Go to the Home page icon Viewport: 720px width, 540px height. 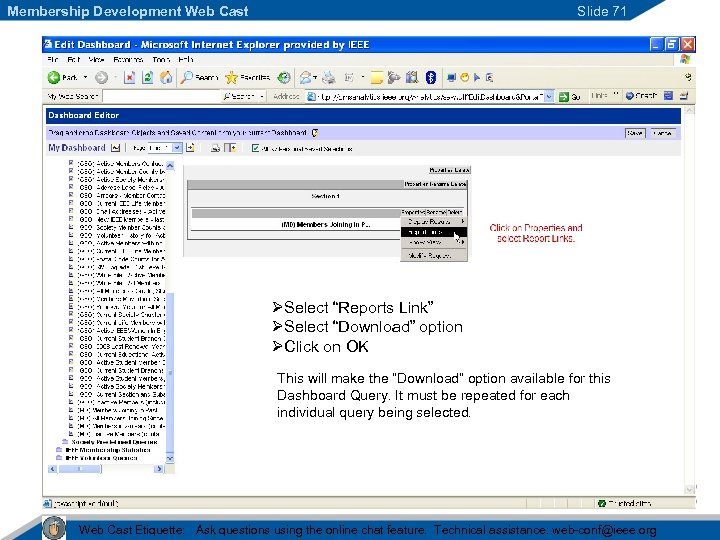click(x=166, y=78)
